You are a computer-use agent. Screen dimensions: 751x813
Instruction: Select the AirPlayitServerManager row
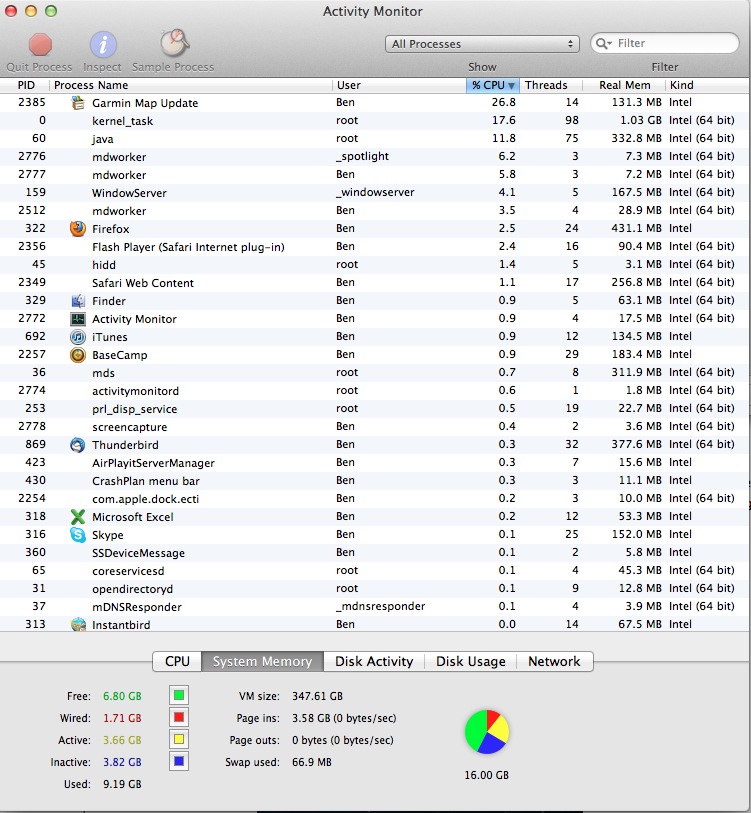375,462
